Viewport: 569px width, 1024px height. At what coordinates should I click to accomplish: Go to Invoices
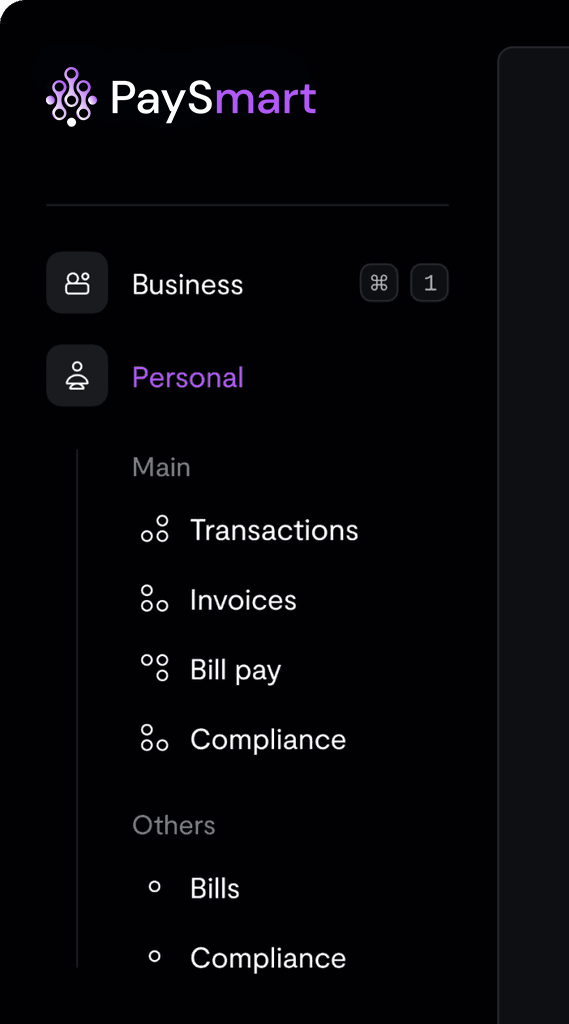click(x=243, y=600)
